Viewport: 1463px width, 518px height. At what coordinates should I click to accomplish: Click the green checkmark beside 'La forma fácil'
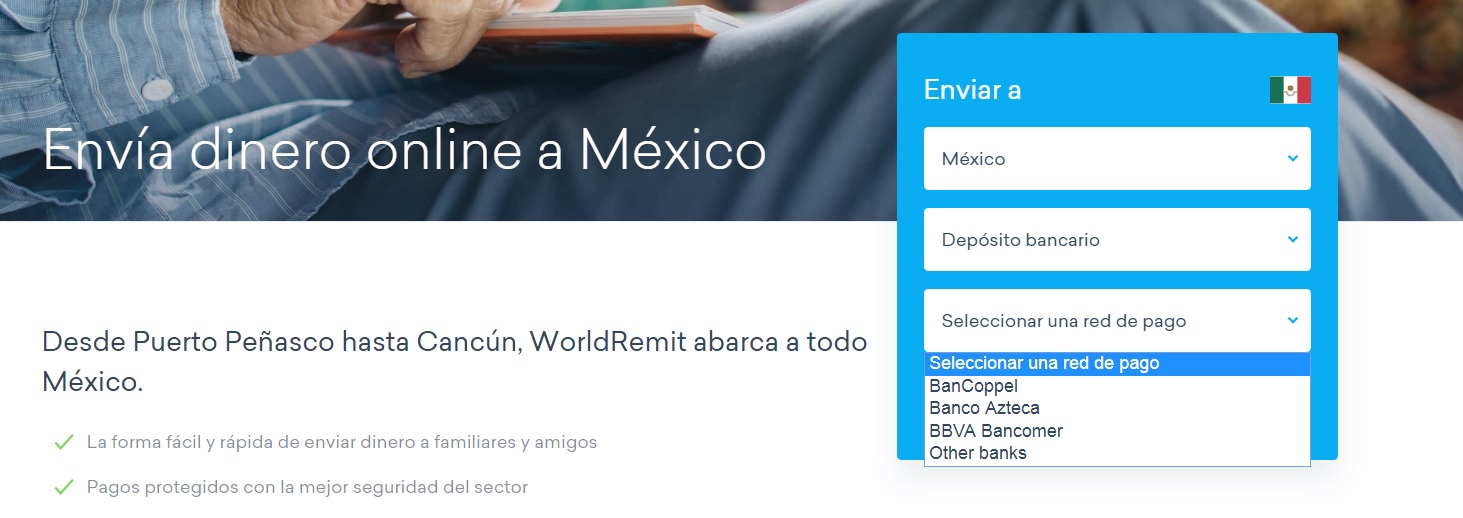[x=64, y=442]
